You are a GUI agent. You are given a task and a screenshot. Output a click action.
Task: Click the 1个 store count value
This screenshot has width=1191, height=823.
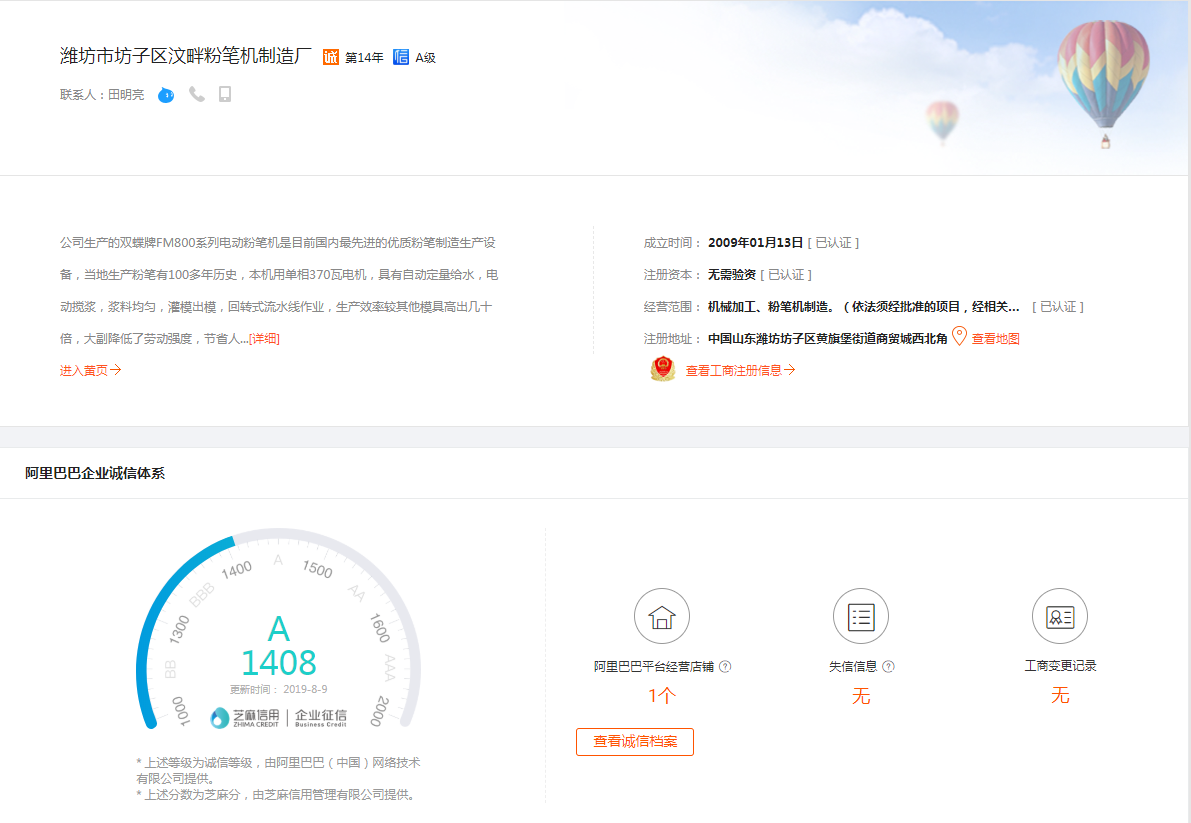[661, 696]
